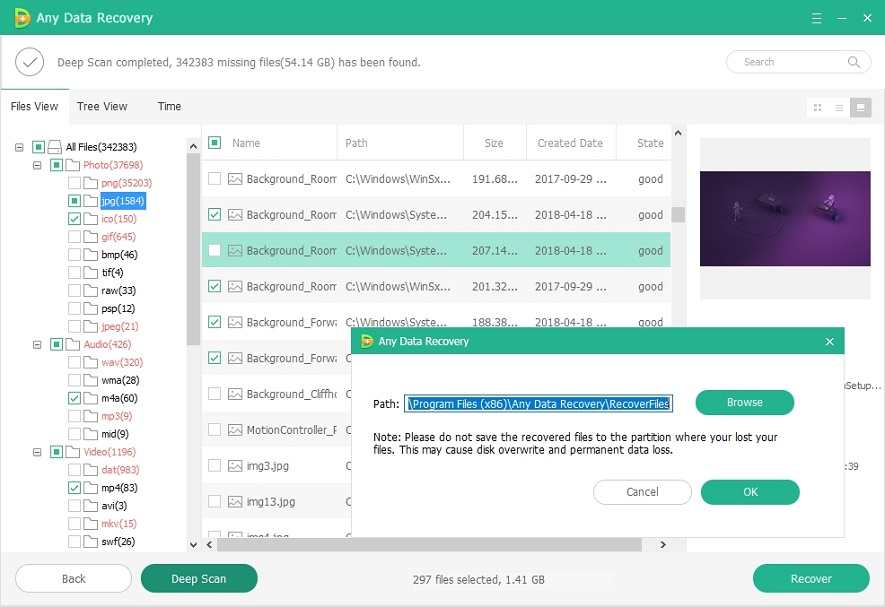Uncheck the ico(150) checkbox

click(74, 219)
